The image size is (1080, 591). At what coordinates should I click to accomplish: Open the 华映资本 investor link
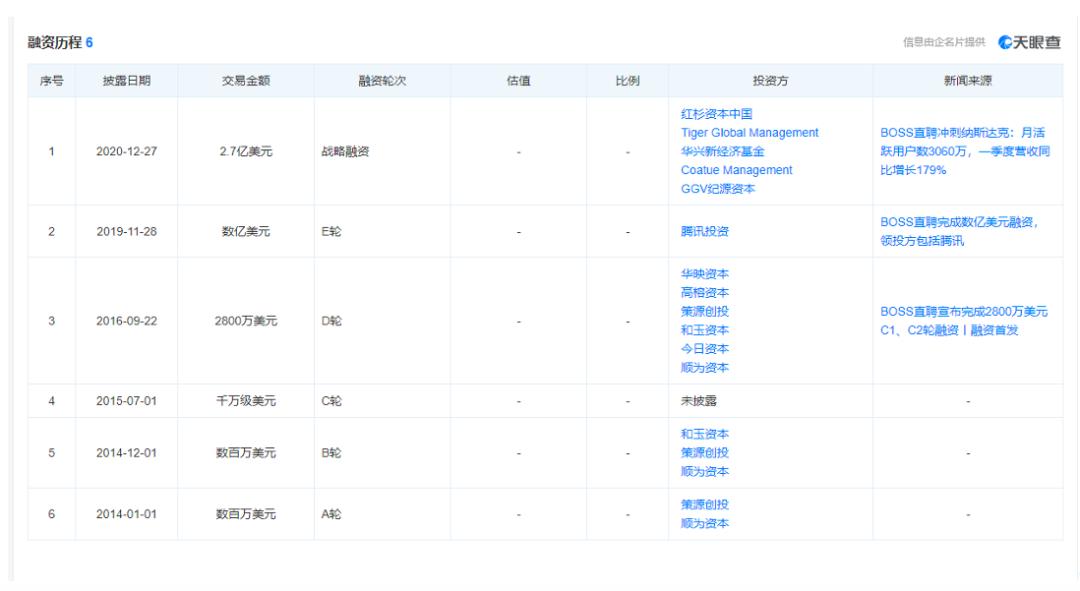pos(704,273)
